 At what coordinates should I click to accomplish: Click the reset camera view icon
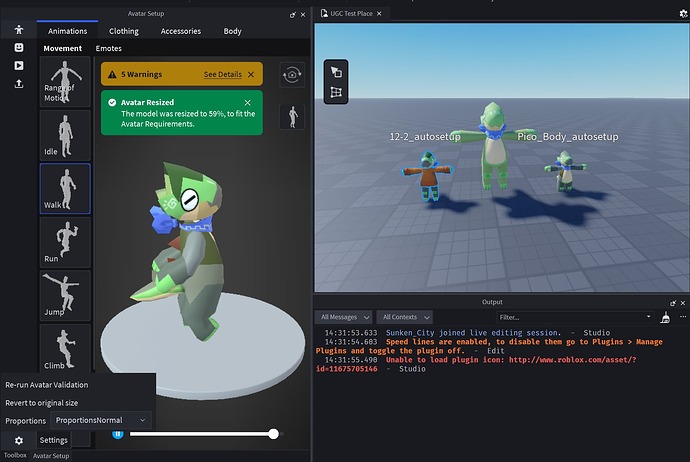tap(292, 75)
